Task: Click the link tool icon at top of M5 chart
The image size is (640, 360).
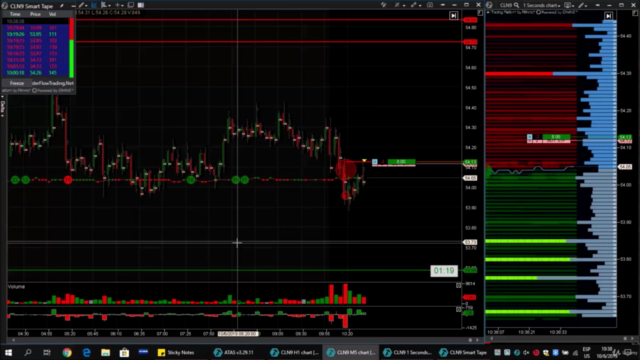Action: tap(384, 5)
